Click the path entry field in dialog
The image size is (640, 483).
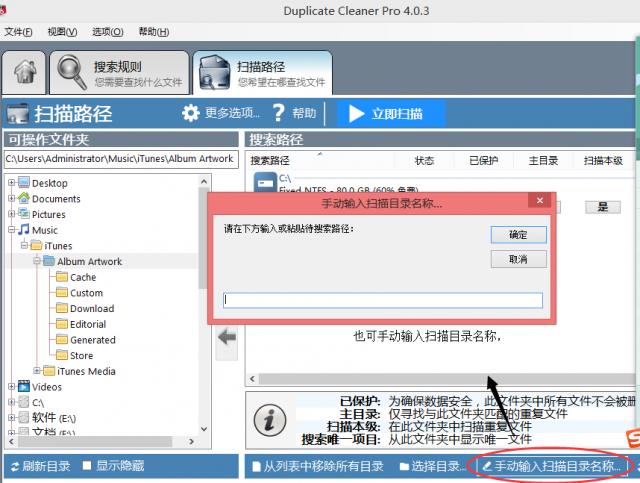[x=383, y=300]
